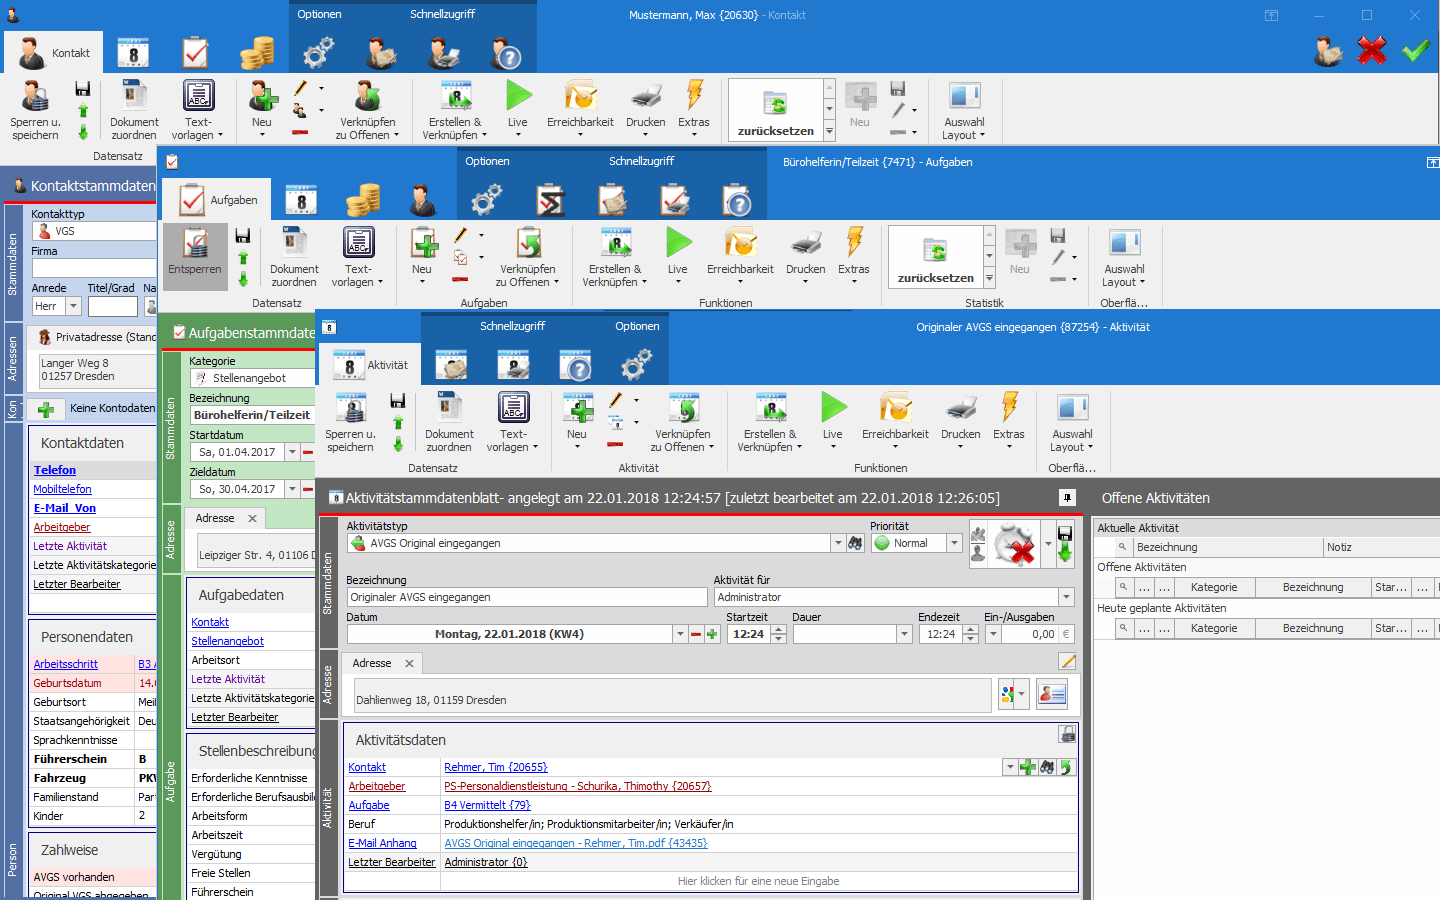The height and width of the screenshot is (900, 1440).
Task: Click green plus icon in Kontakt row of Aktivitätsdaten
Action: pyautogui.click(x=1027, y=767)
